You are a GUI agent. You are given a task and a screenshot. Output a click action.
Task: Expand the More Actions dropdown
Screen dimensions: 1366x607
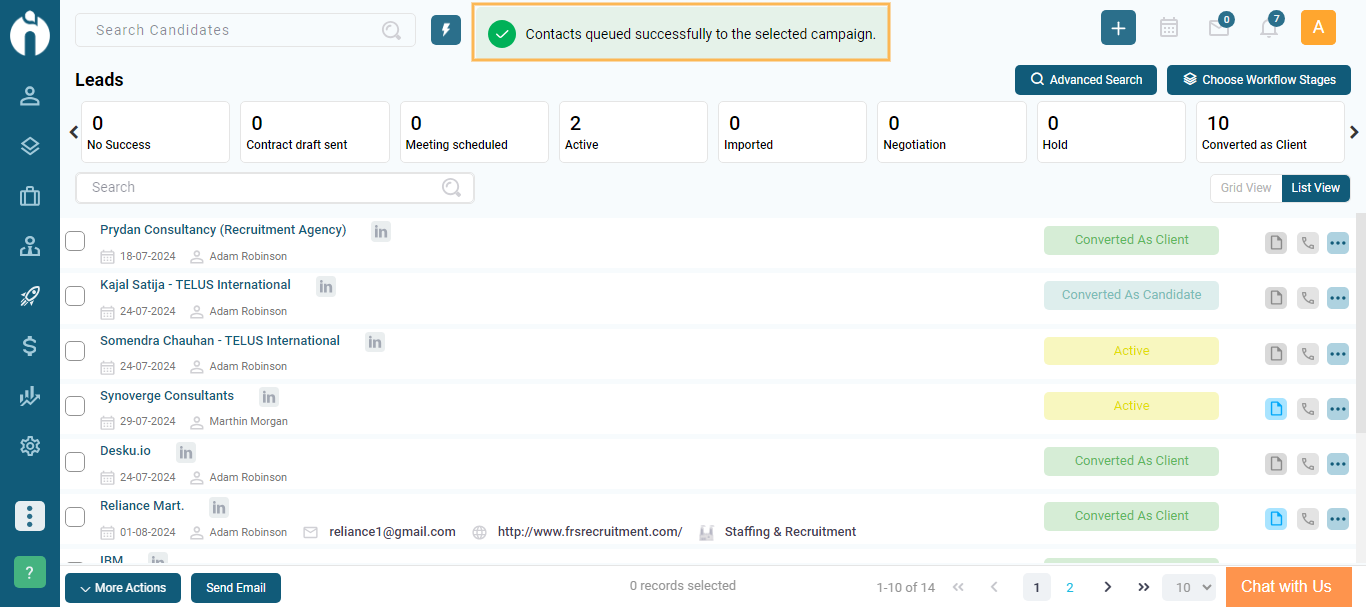point(123,588)
